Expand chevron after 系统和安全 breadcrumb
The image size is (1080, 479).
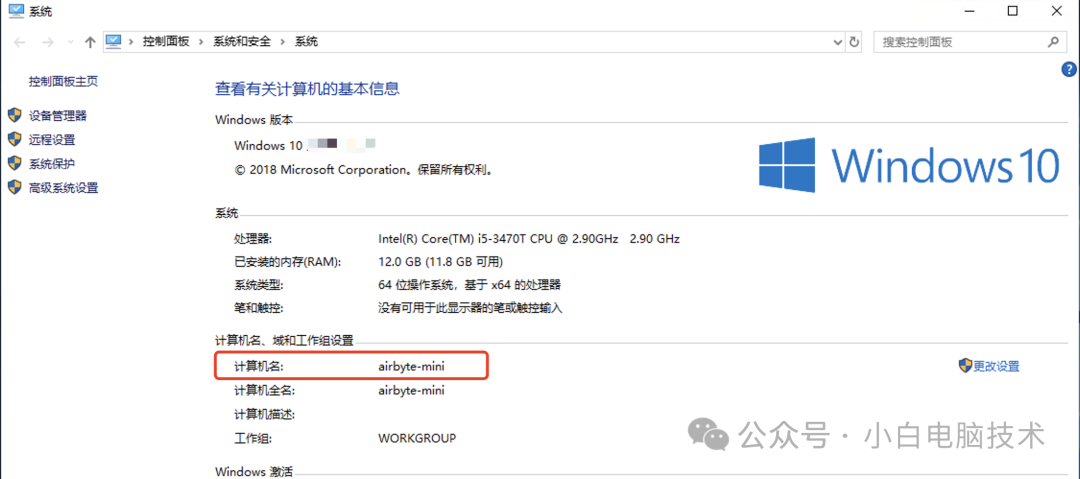(x=282, y=41)
